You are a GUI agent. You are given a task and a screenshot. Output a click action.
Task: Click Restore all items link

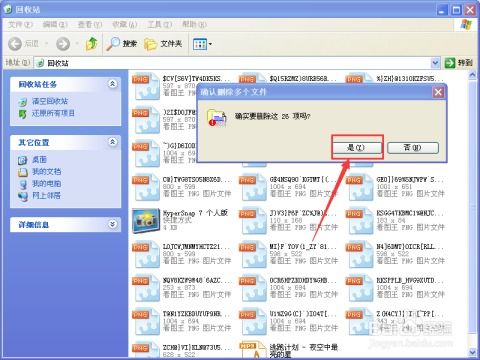pyautogui.click(x=53, y=113)
